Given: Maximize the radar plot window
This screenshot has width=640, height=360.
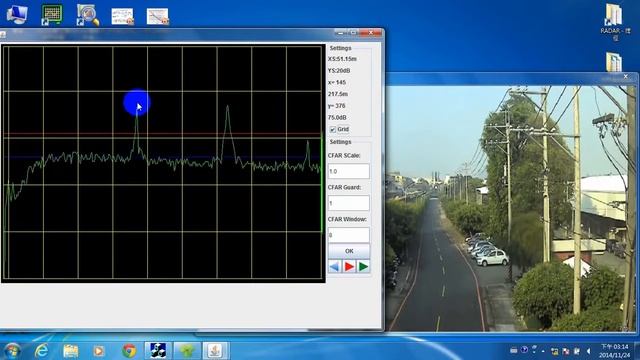Looking at the screenshot, I should coord(353,33).
